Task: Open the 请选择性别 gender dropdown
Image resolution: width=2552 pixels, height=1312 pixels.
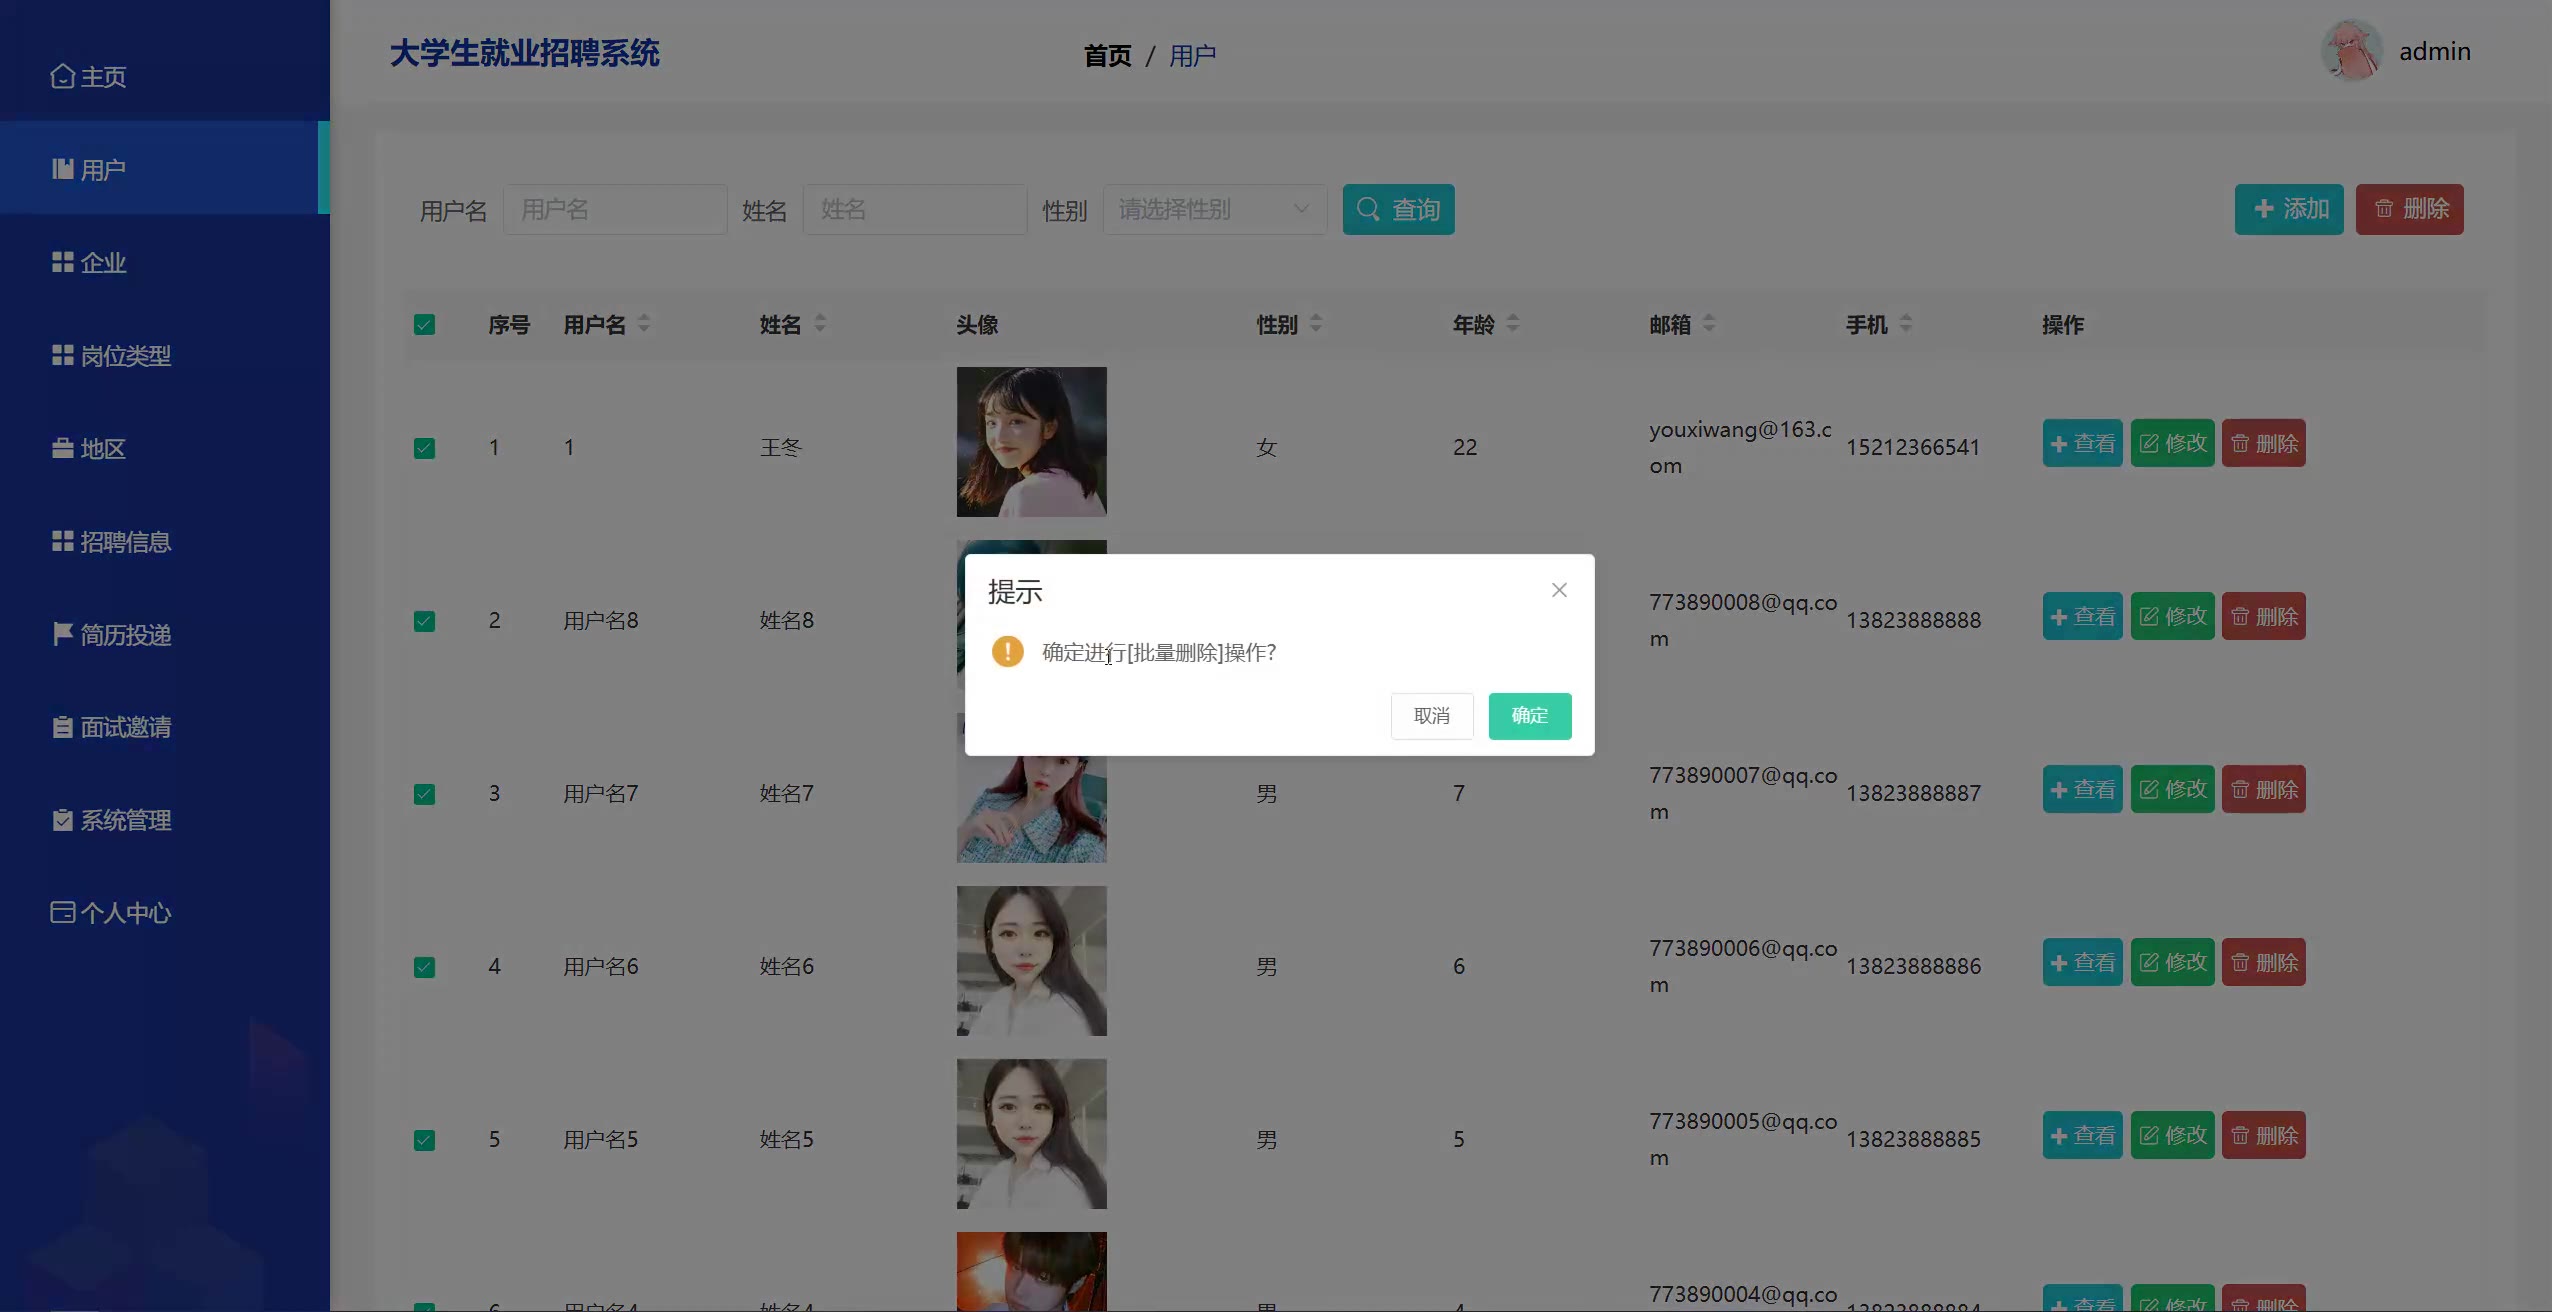Action: coord(1214,209)
